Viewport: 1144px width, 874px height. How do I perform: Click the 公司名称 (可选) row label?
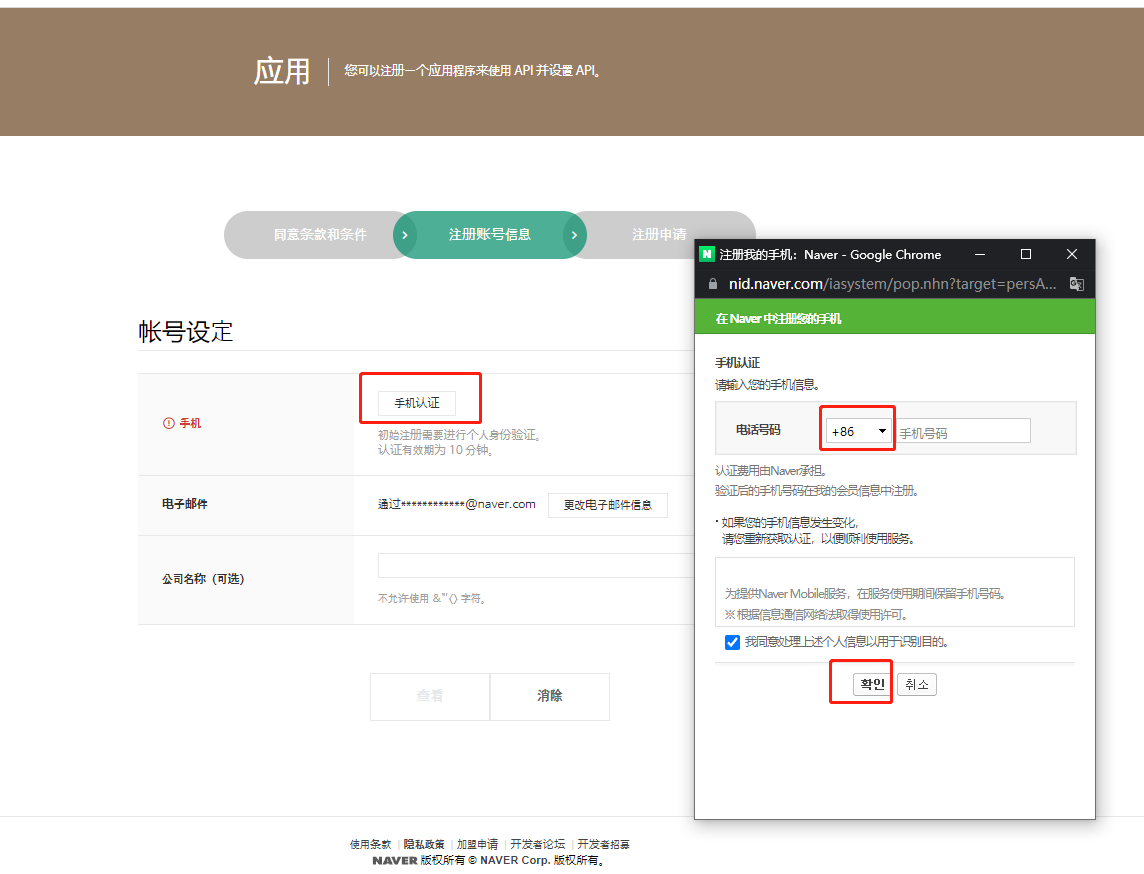point(203,579)
